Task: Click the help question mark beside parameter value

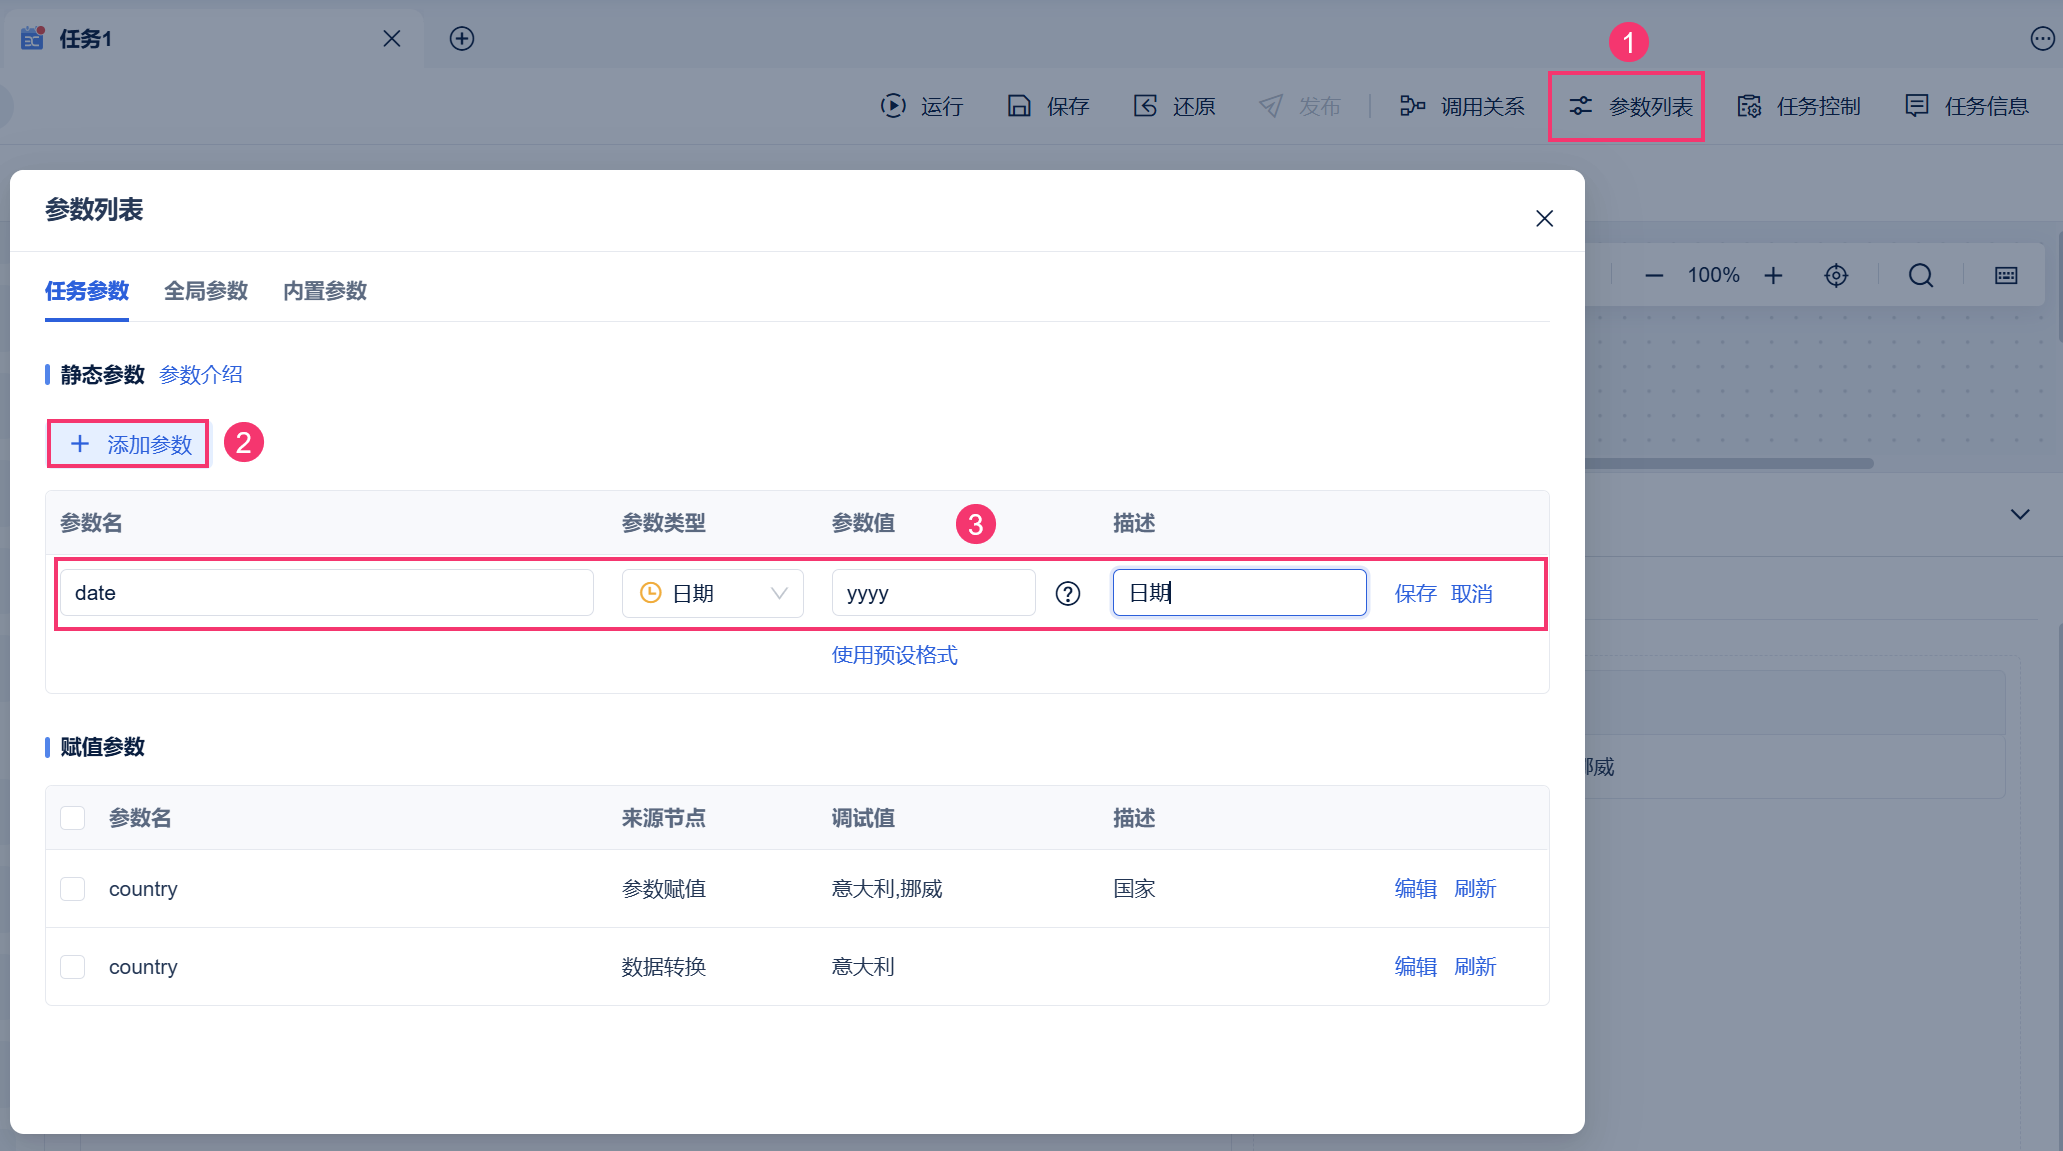Action: click(x=1067, y=594)
